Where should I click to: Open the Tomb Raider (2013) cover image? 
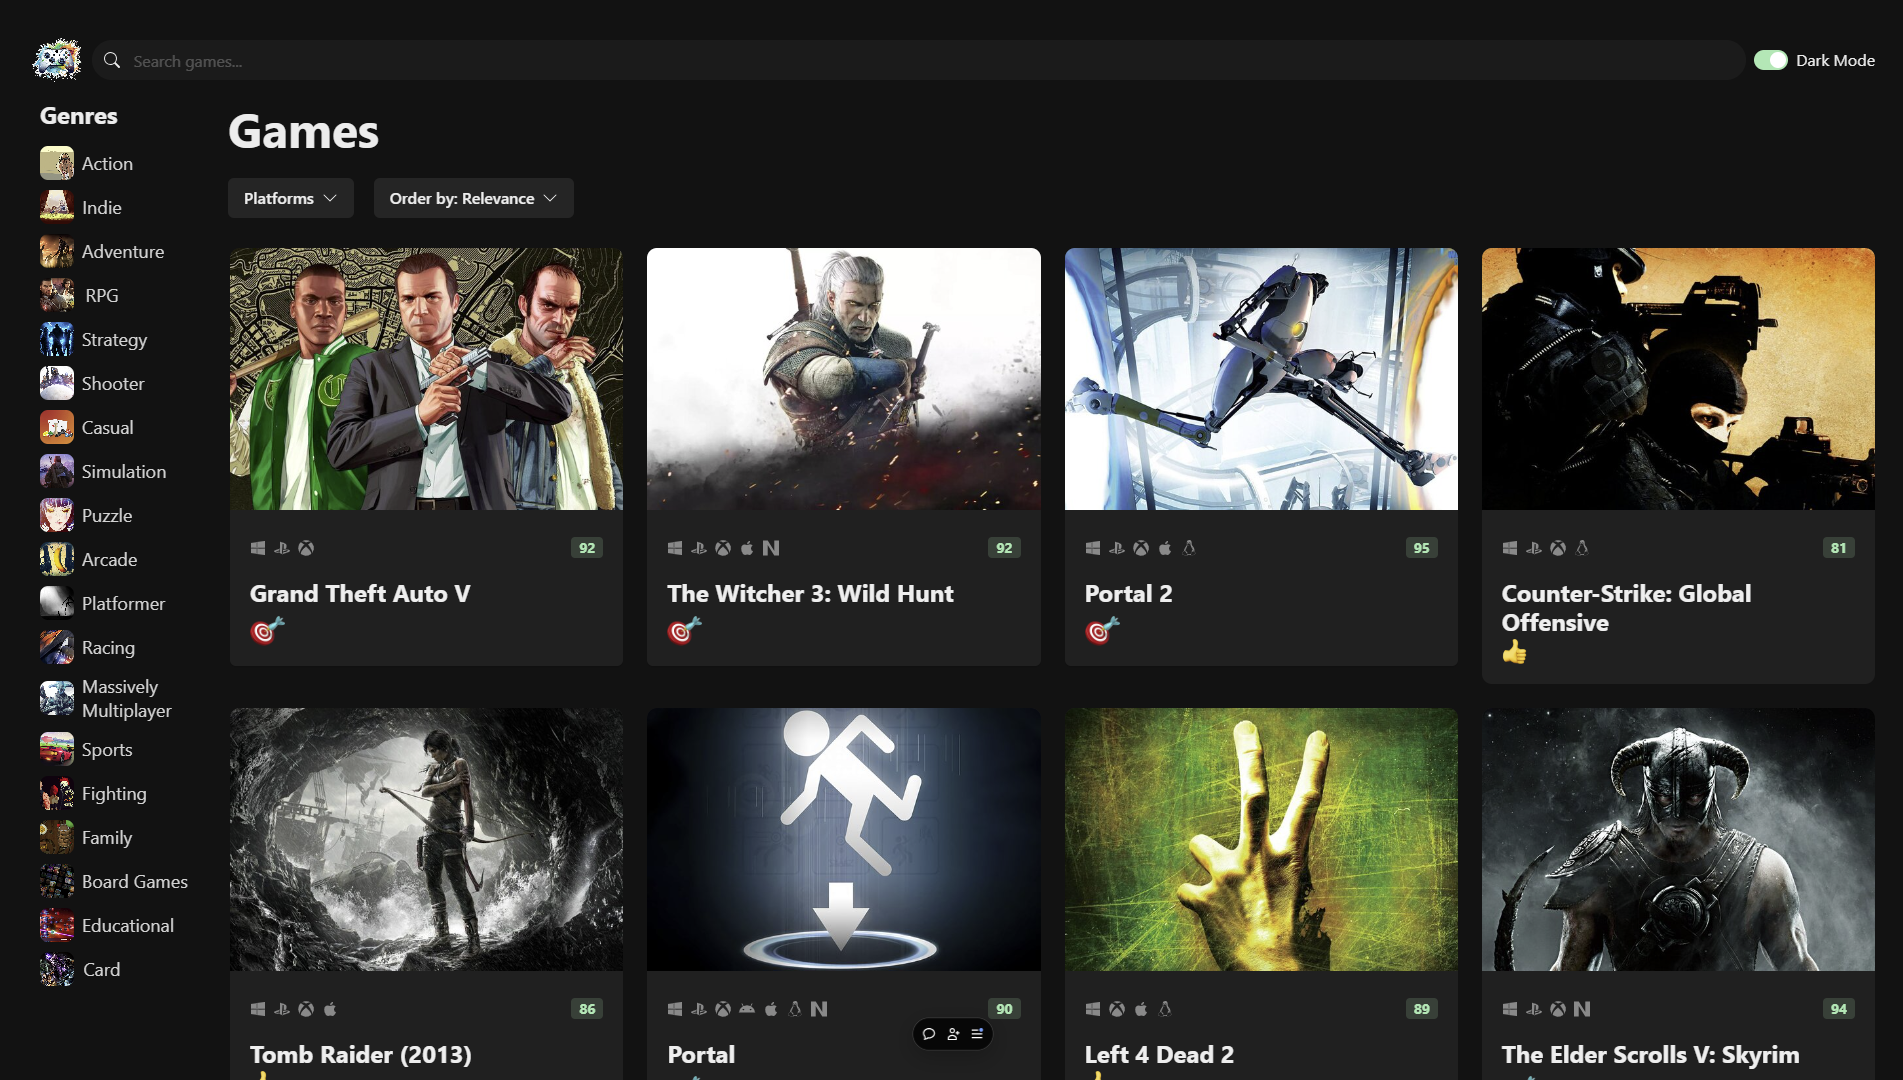tap(426, 840)
